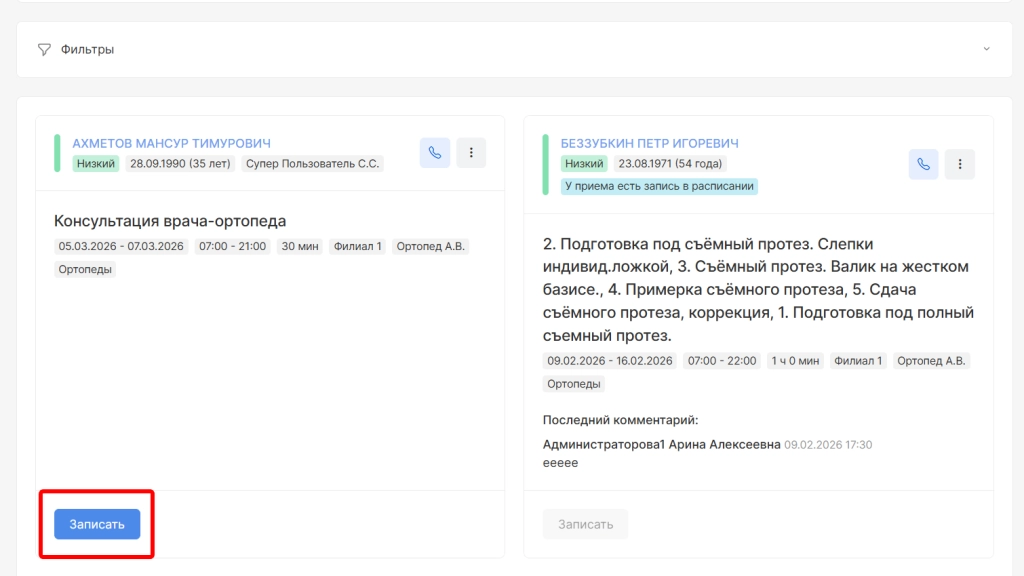
Task: Open three-dot menu on Ахметов card
Action: (471, 153)
